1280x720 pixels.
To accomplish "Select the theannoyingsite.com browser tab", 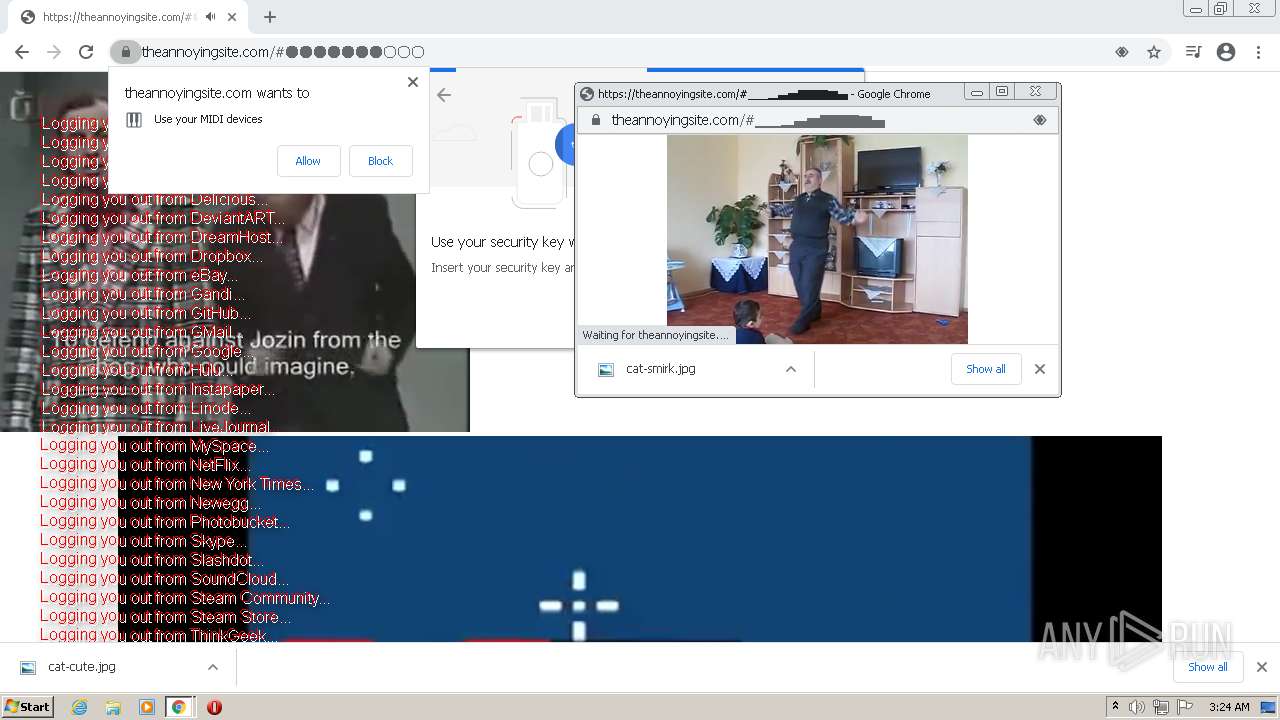I will click(127, 17).
